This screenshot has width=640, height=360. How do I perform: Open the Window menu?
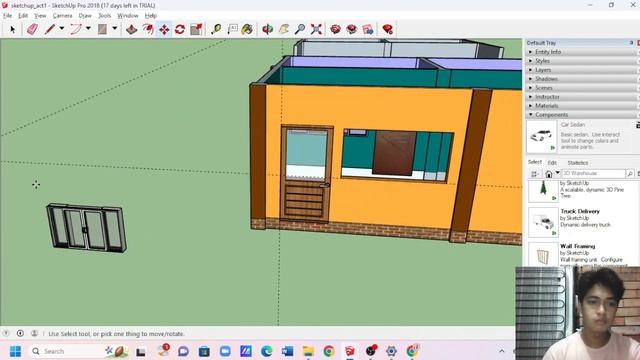click(128, 16)
